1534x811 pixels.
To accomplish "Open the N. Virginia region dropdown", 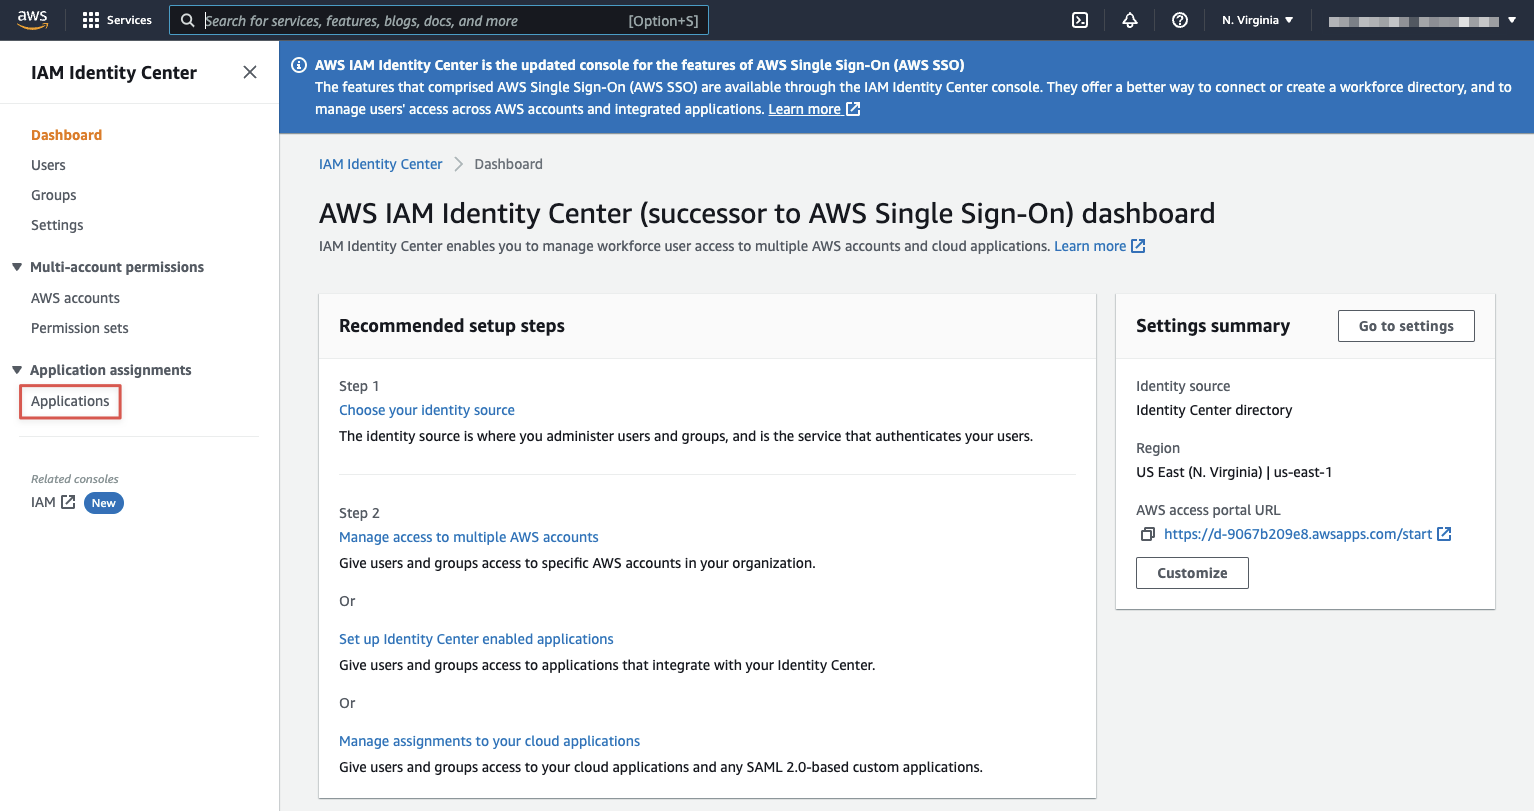I will tap(1257, 20).
